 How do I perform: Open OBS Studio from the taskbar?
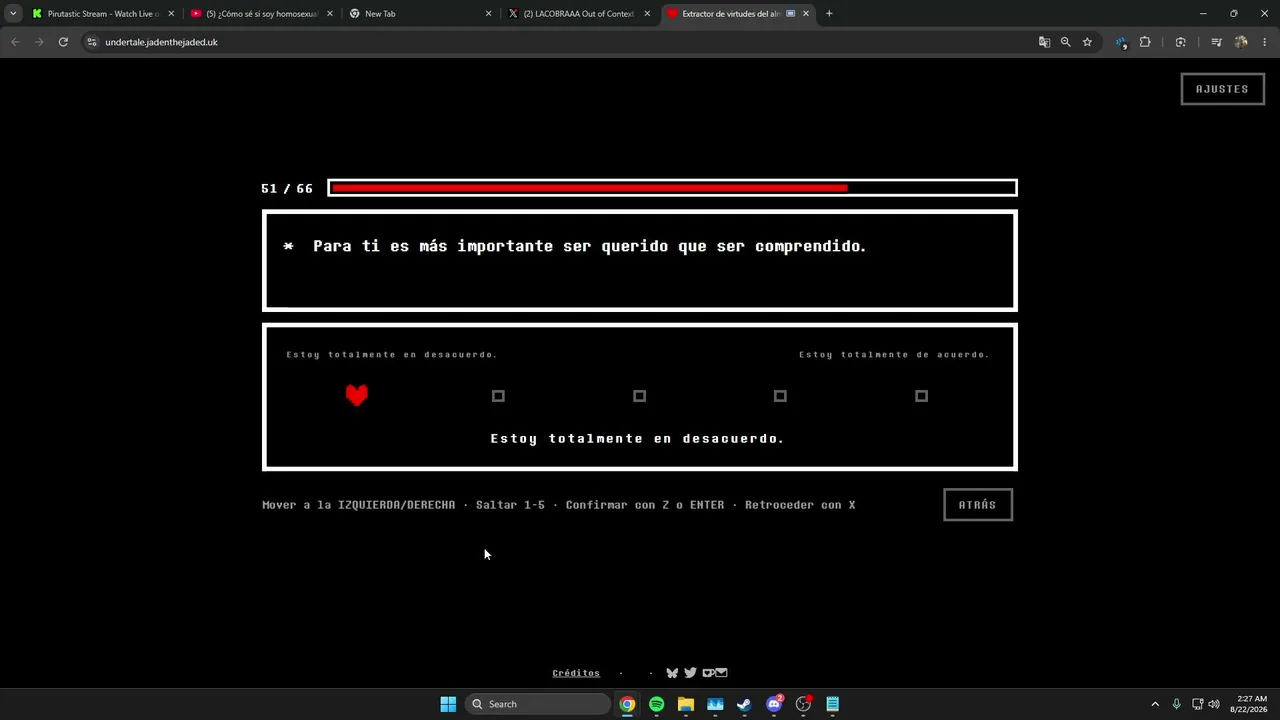803,704
